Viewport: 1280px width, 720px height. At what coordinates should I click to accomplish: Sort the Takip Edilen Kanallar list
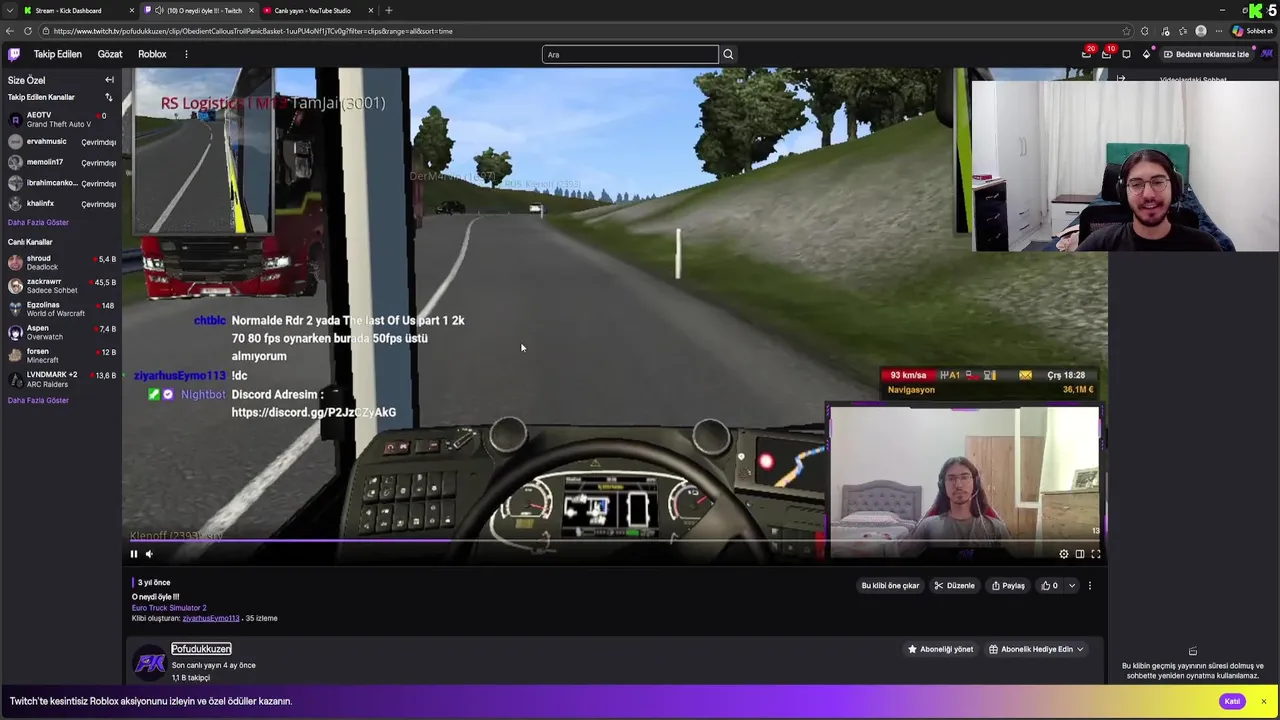108,97
